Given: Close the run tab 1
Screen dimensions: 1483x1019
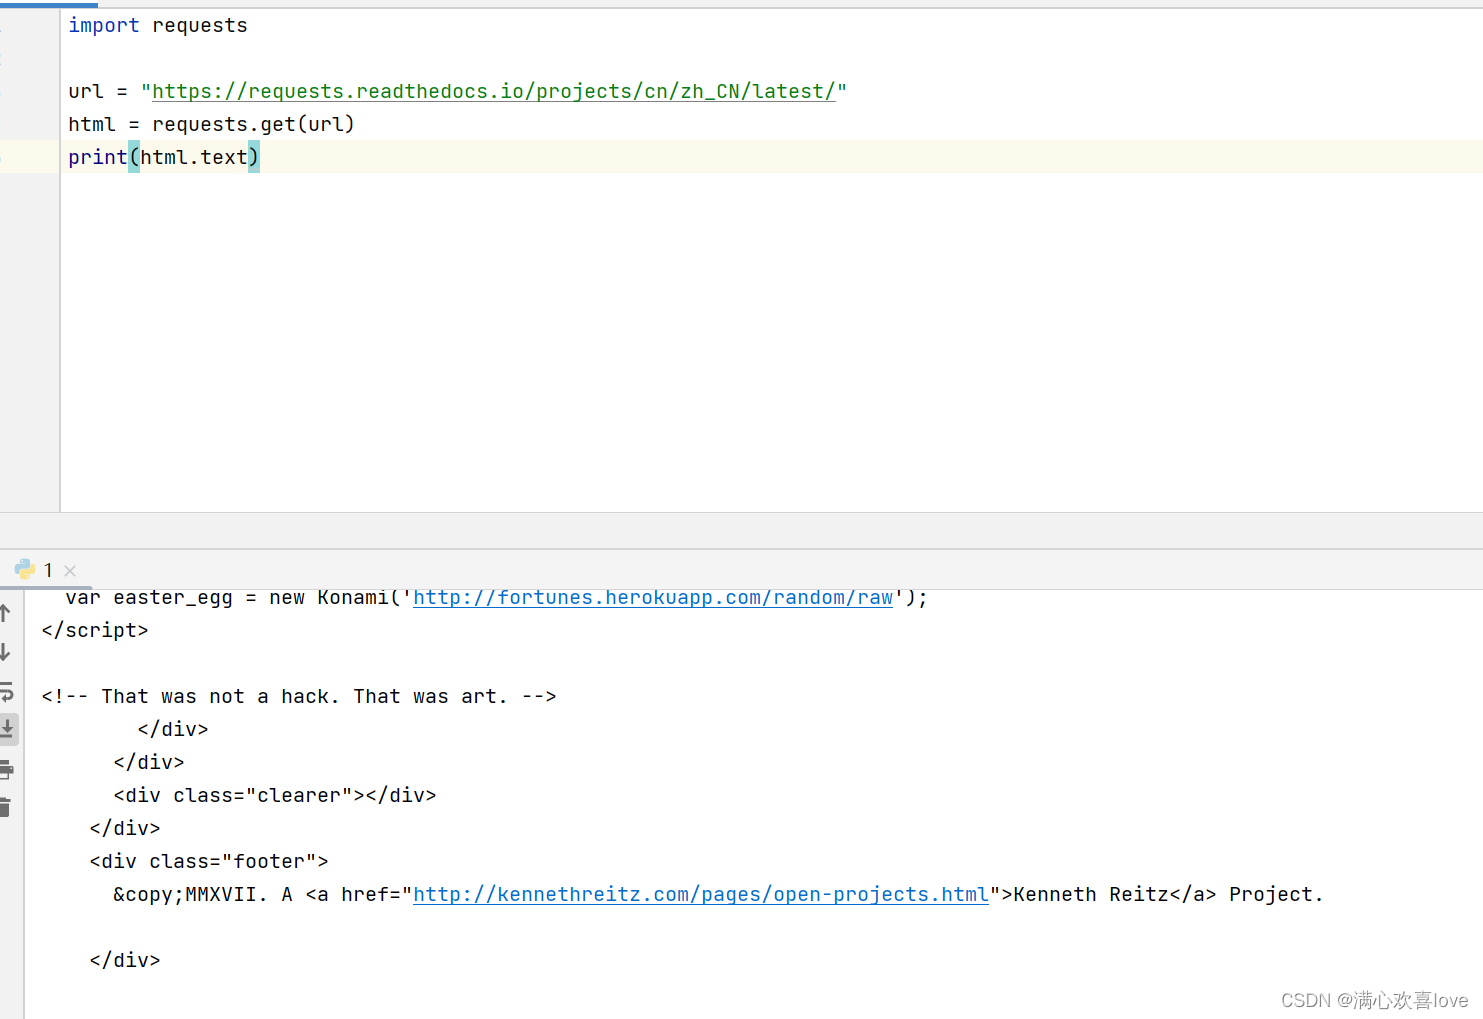Looking at the screenshot, I should (70, 571).
